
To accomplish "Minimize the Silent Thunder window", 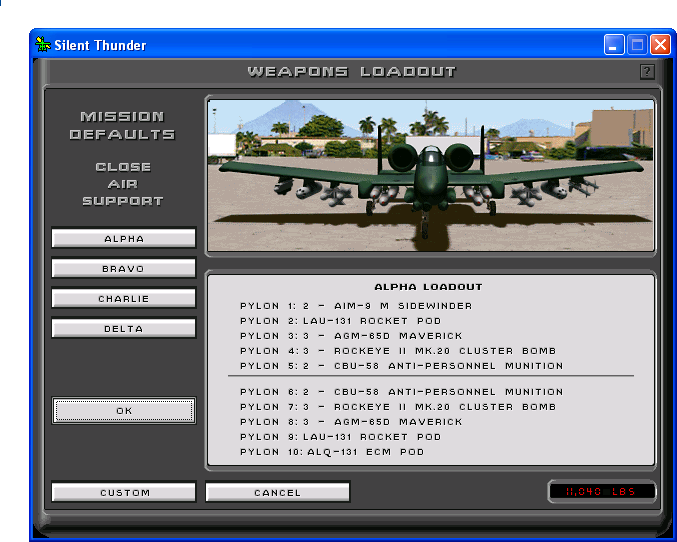I will pyautogui.click(x=614, y=45).
